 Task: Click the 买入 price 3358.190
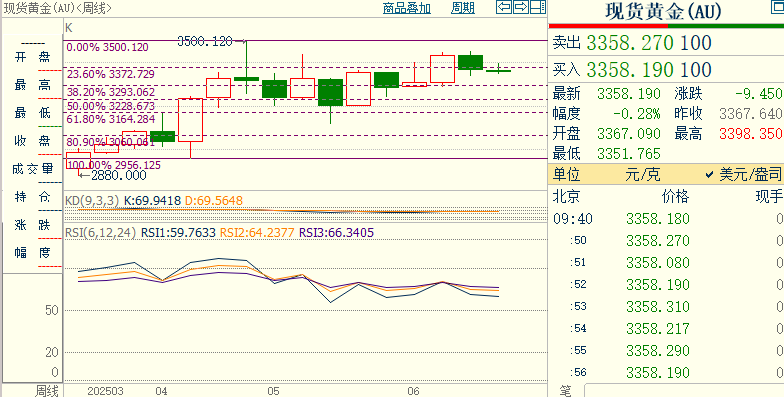[630, 70]
